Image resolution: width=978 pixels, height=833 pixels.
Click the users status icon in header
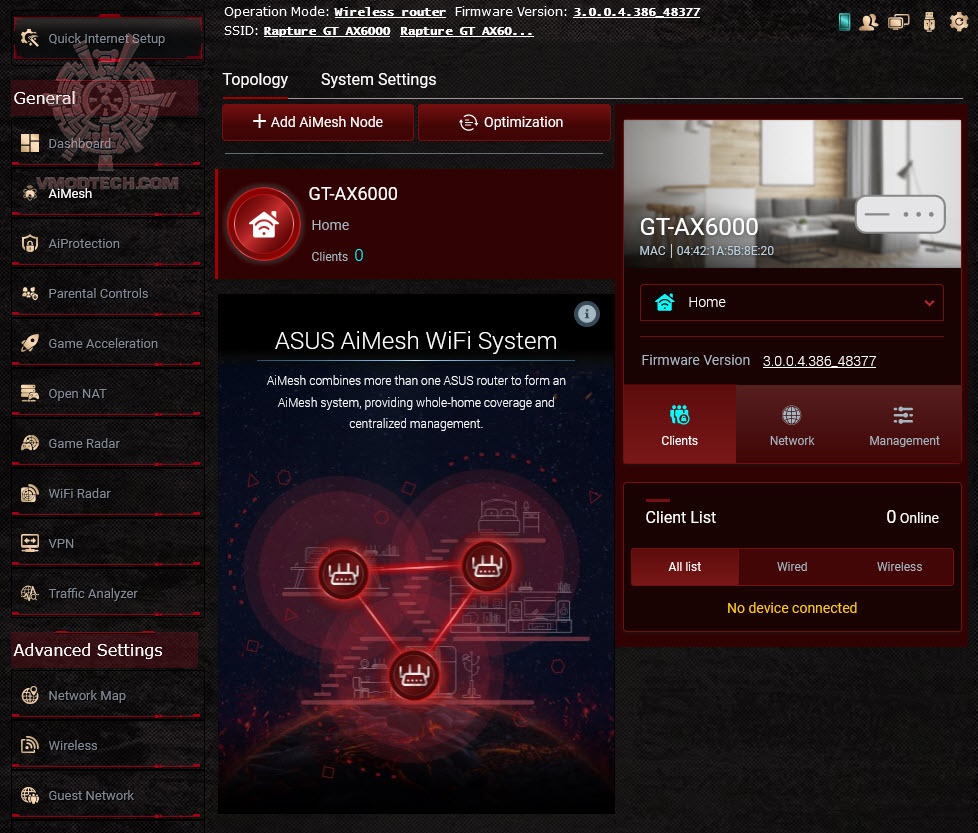868,22
